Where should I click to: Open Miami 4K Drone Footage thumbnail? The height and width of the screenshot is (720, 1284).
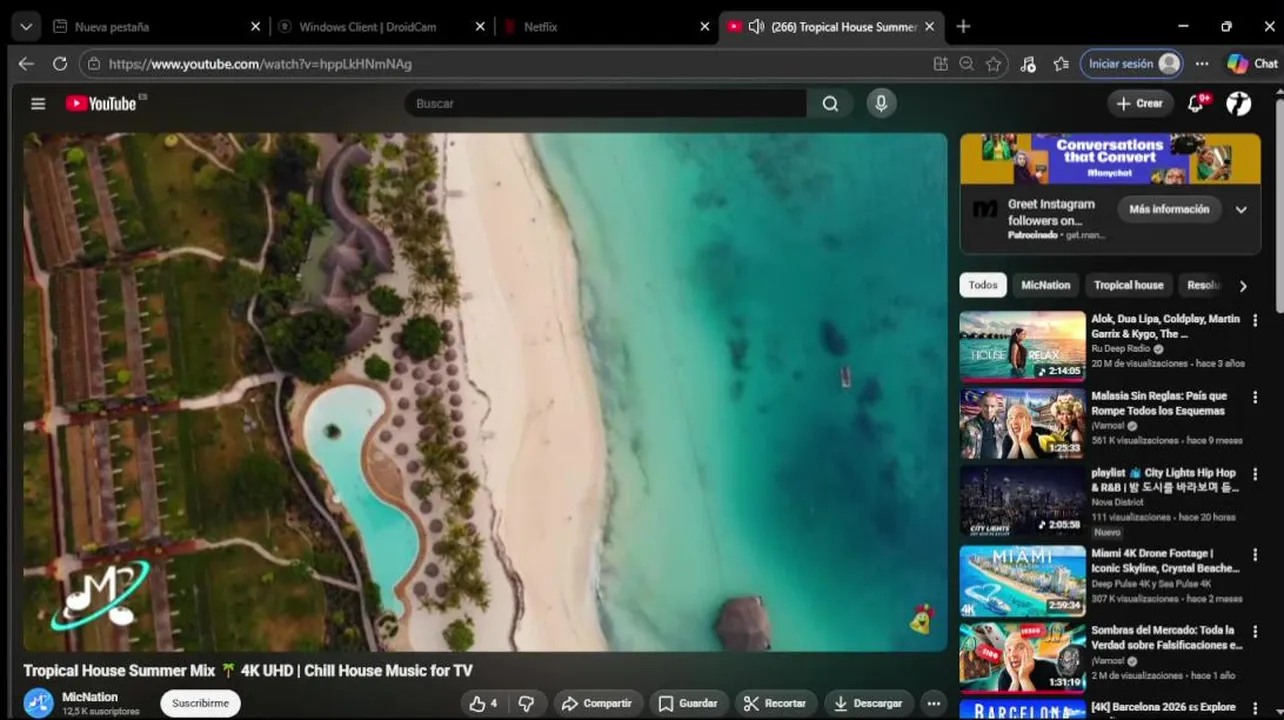click(x=1022, y=581)
